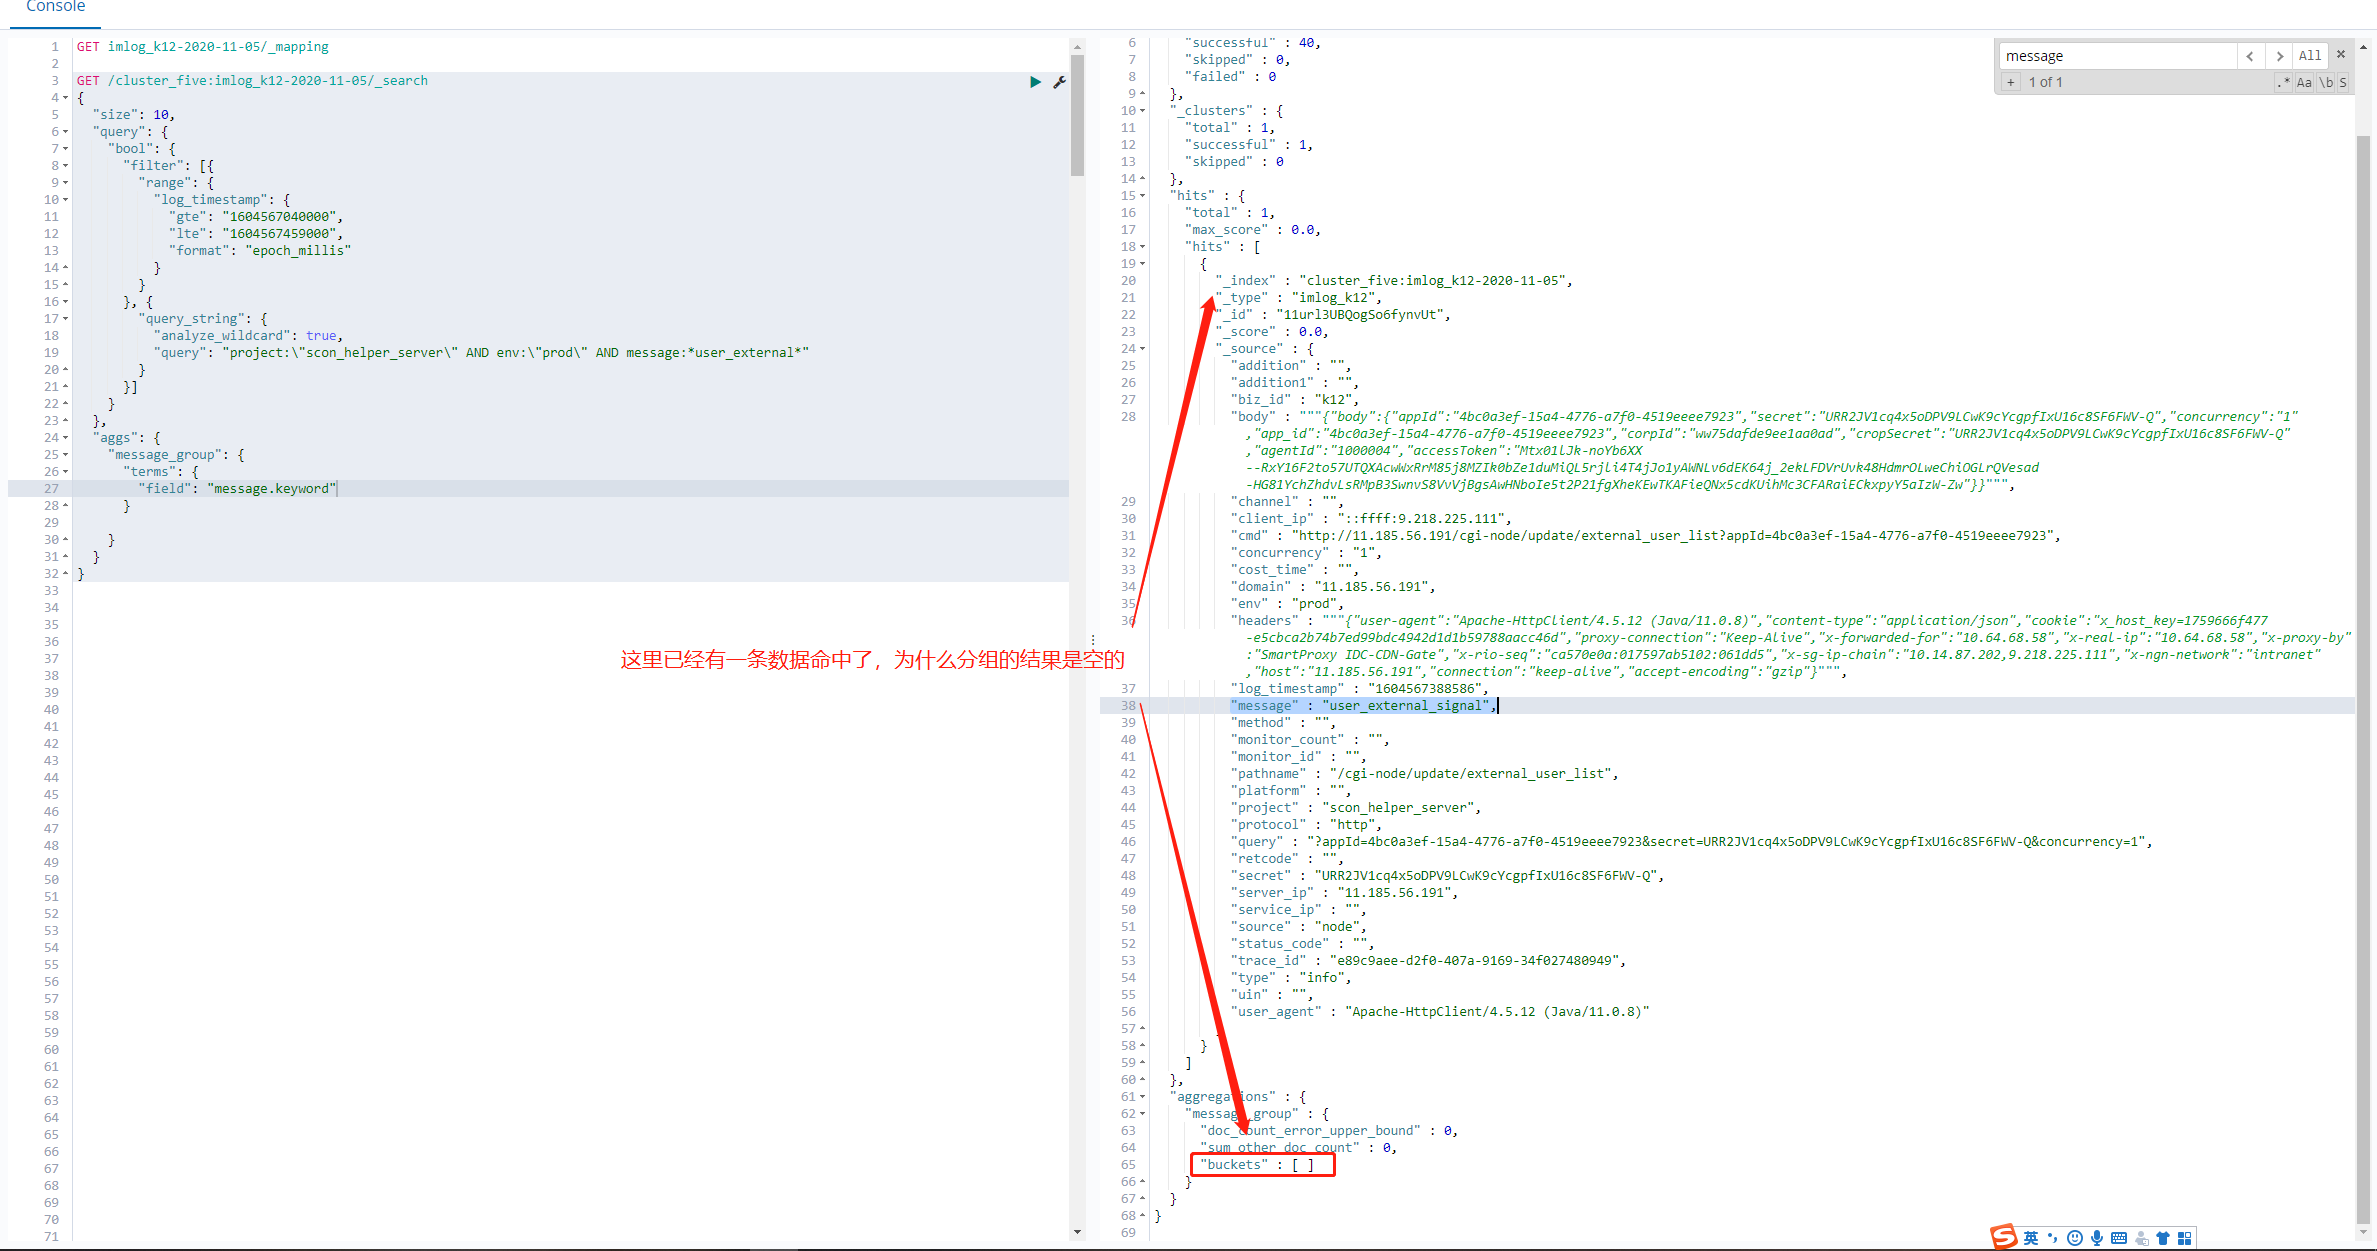Open the wrench request options menu

point(1059,82)
